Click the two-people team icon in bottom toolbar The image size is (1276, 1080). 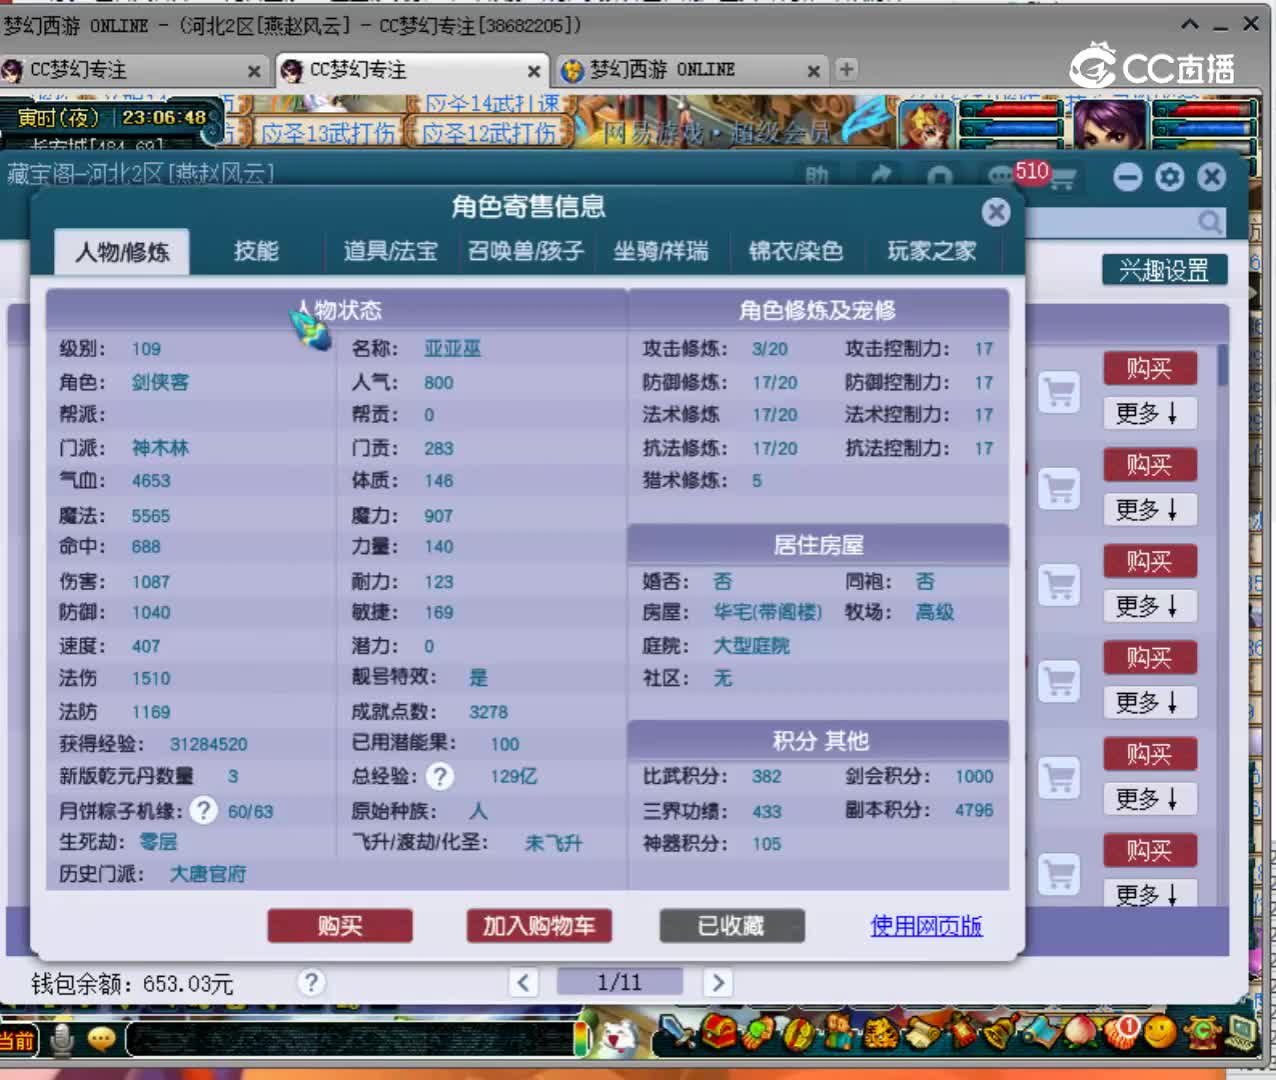838,1031
